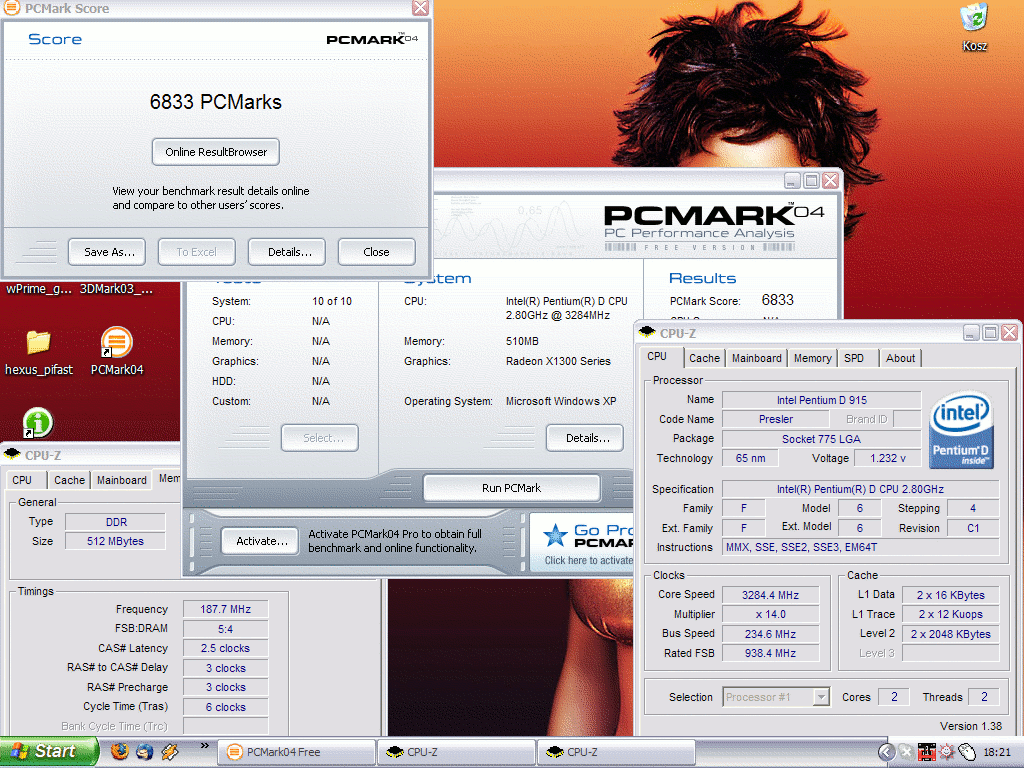This screenshot has height=768, width=1024.
Task: Click the Threads value field
Action: click(x=984, y=697)
